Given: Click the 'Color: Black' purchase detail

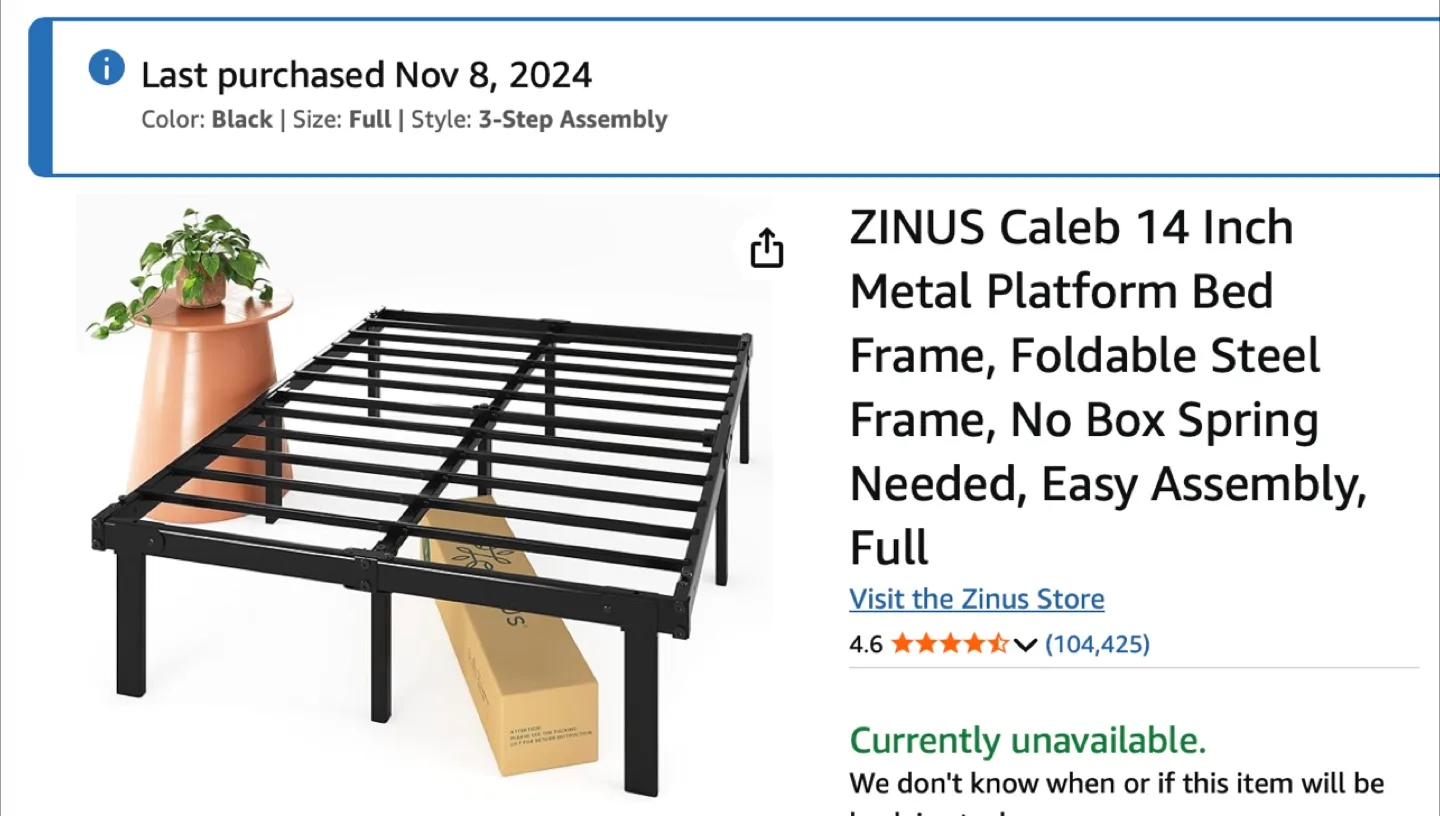Looking at the screenshot, I should (x=207, y=120).
